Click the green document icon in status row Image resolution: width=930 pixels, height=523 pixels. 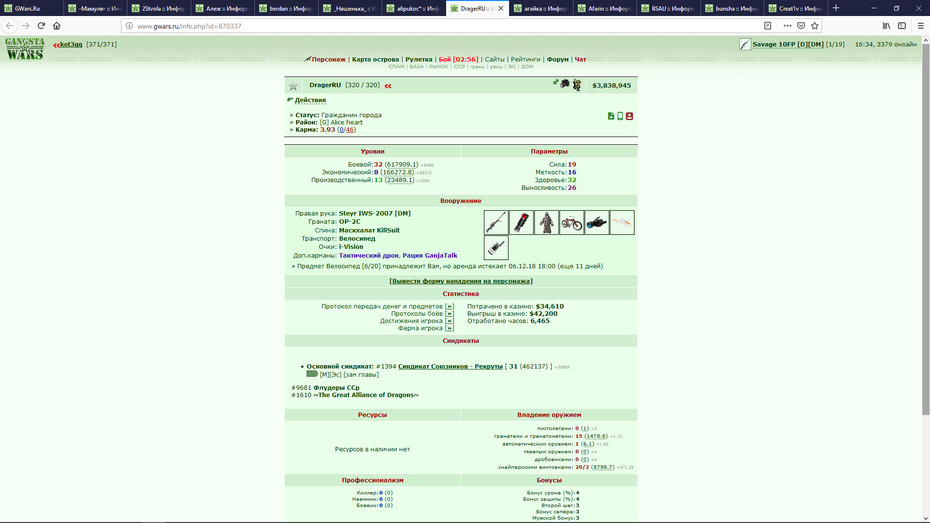point(611,116)
